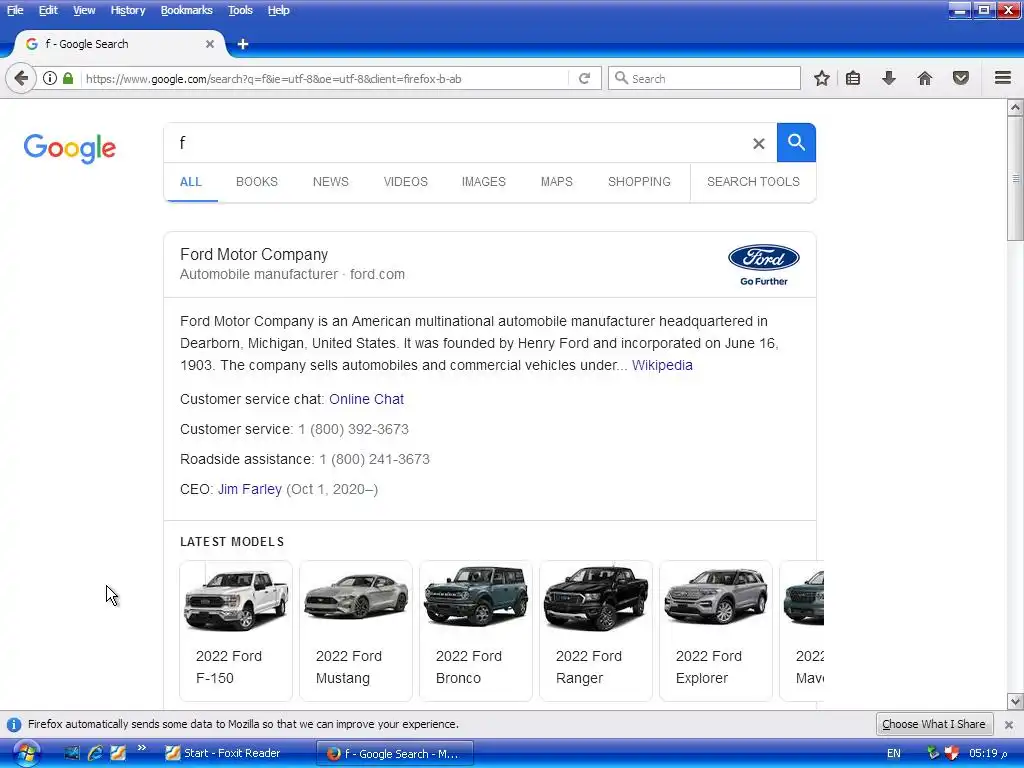Image resolution: width=1024 pixels, height=768 pixels.
Task: Open a new tab with the plus icon
Action: pos(243,44)
